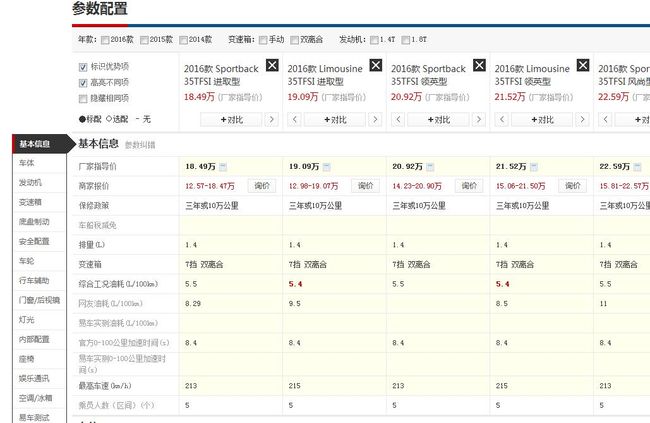Toggle 2016款 year filter checkbox
The width and height of the screenshot is (650, 423).
[x=105, y=40]
